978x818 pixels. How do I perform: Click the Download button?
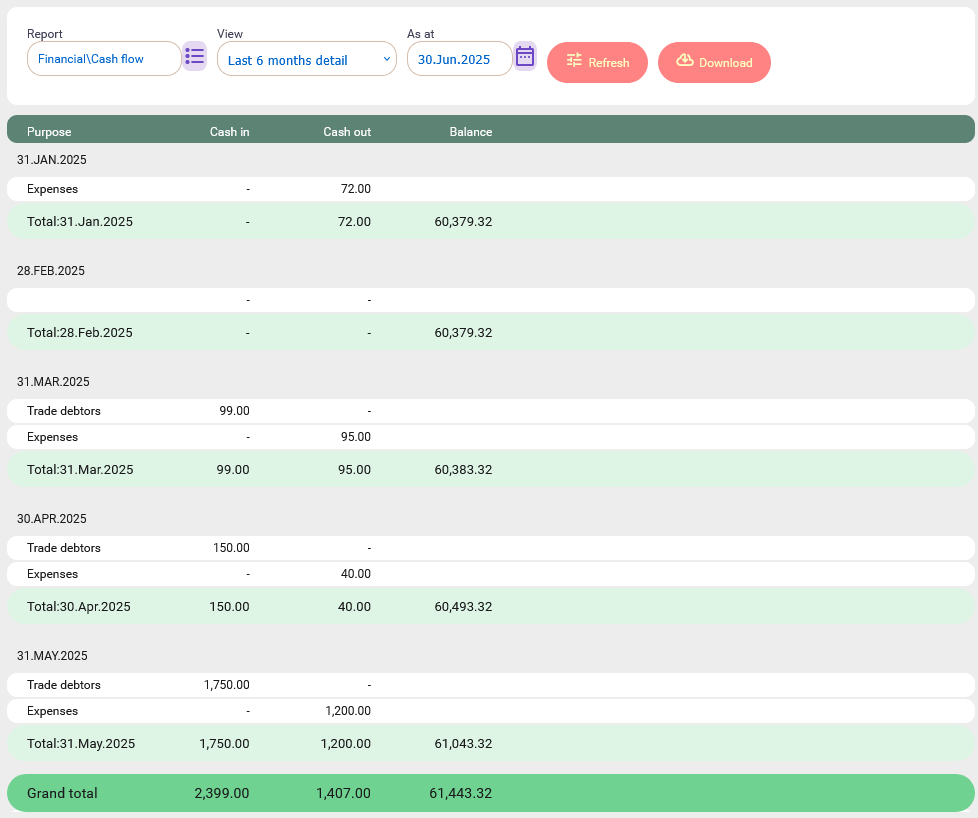click(714, 62)
